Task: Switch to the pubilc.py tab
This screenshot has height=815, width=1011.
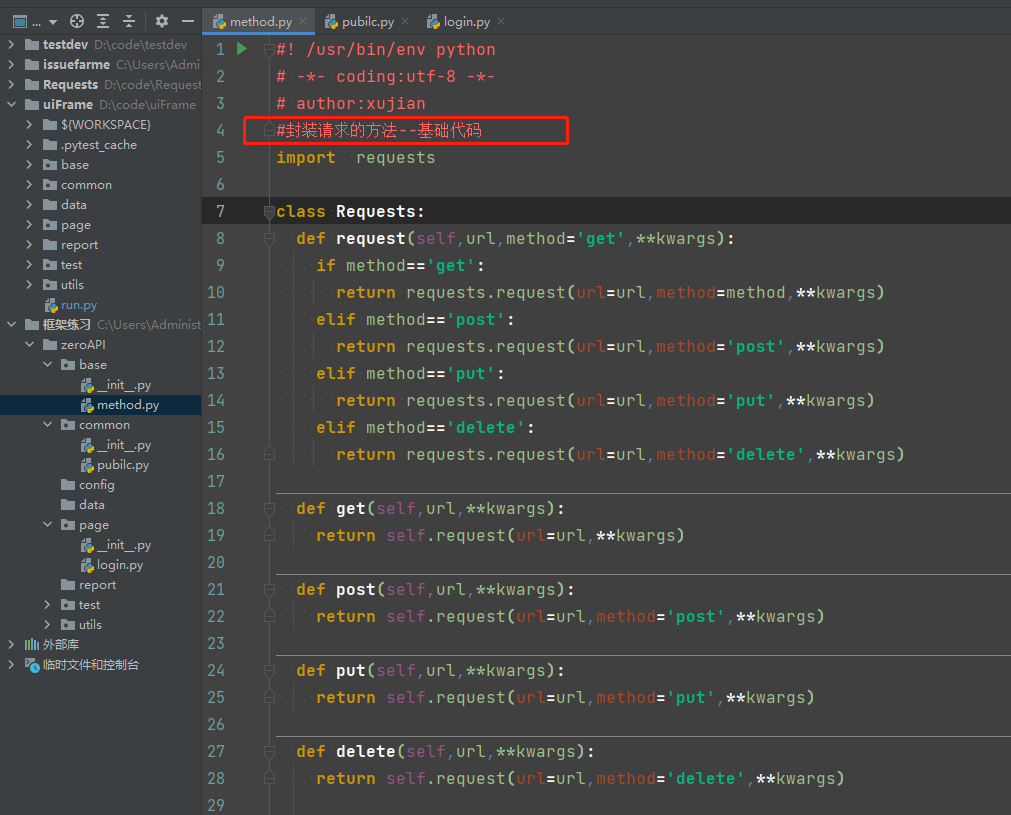Action: pos(367,22)
